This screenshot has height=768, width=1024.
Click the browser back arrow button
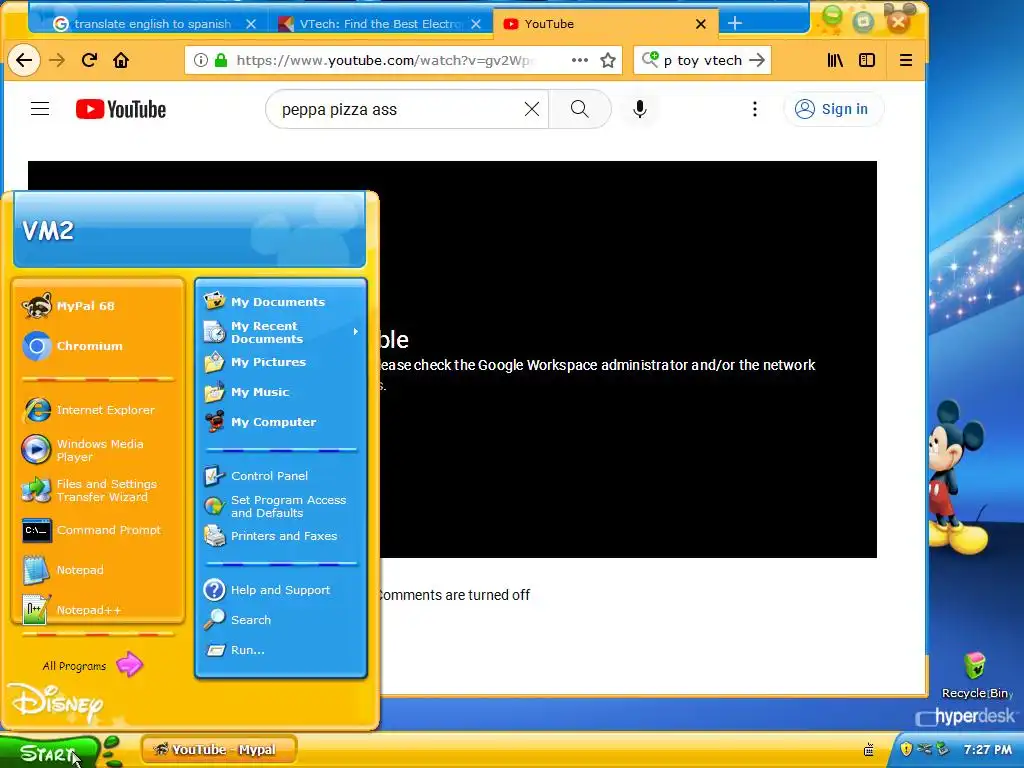point(24,61)
